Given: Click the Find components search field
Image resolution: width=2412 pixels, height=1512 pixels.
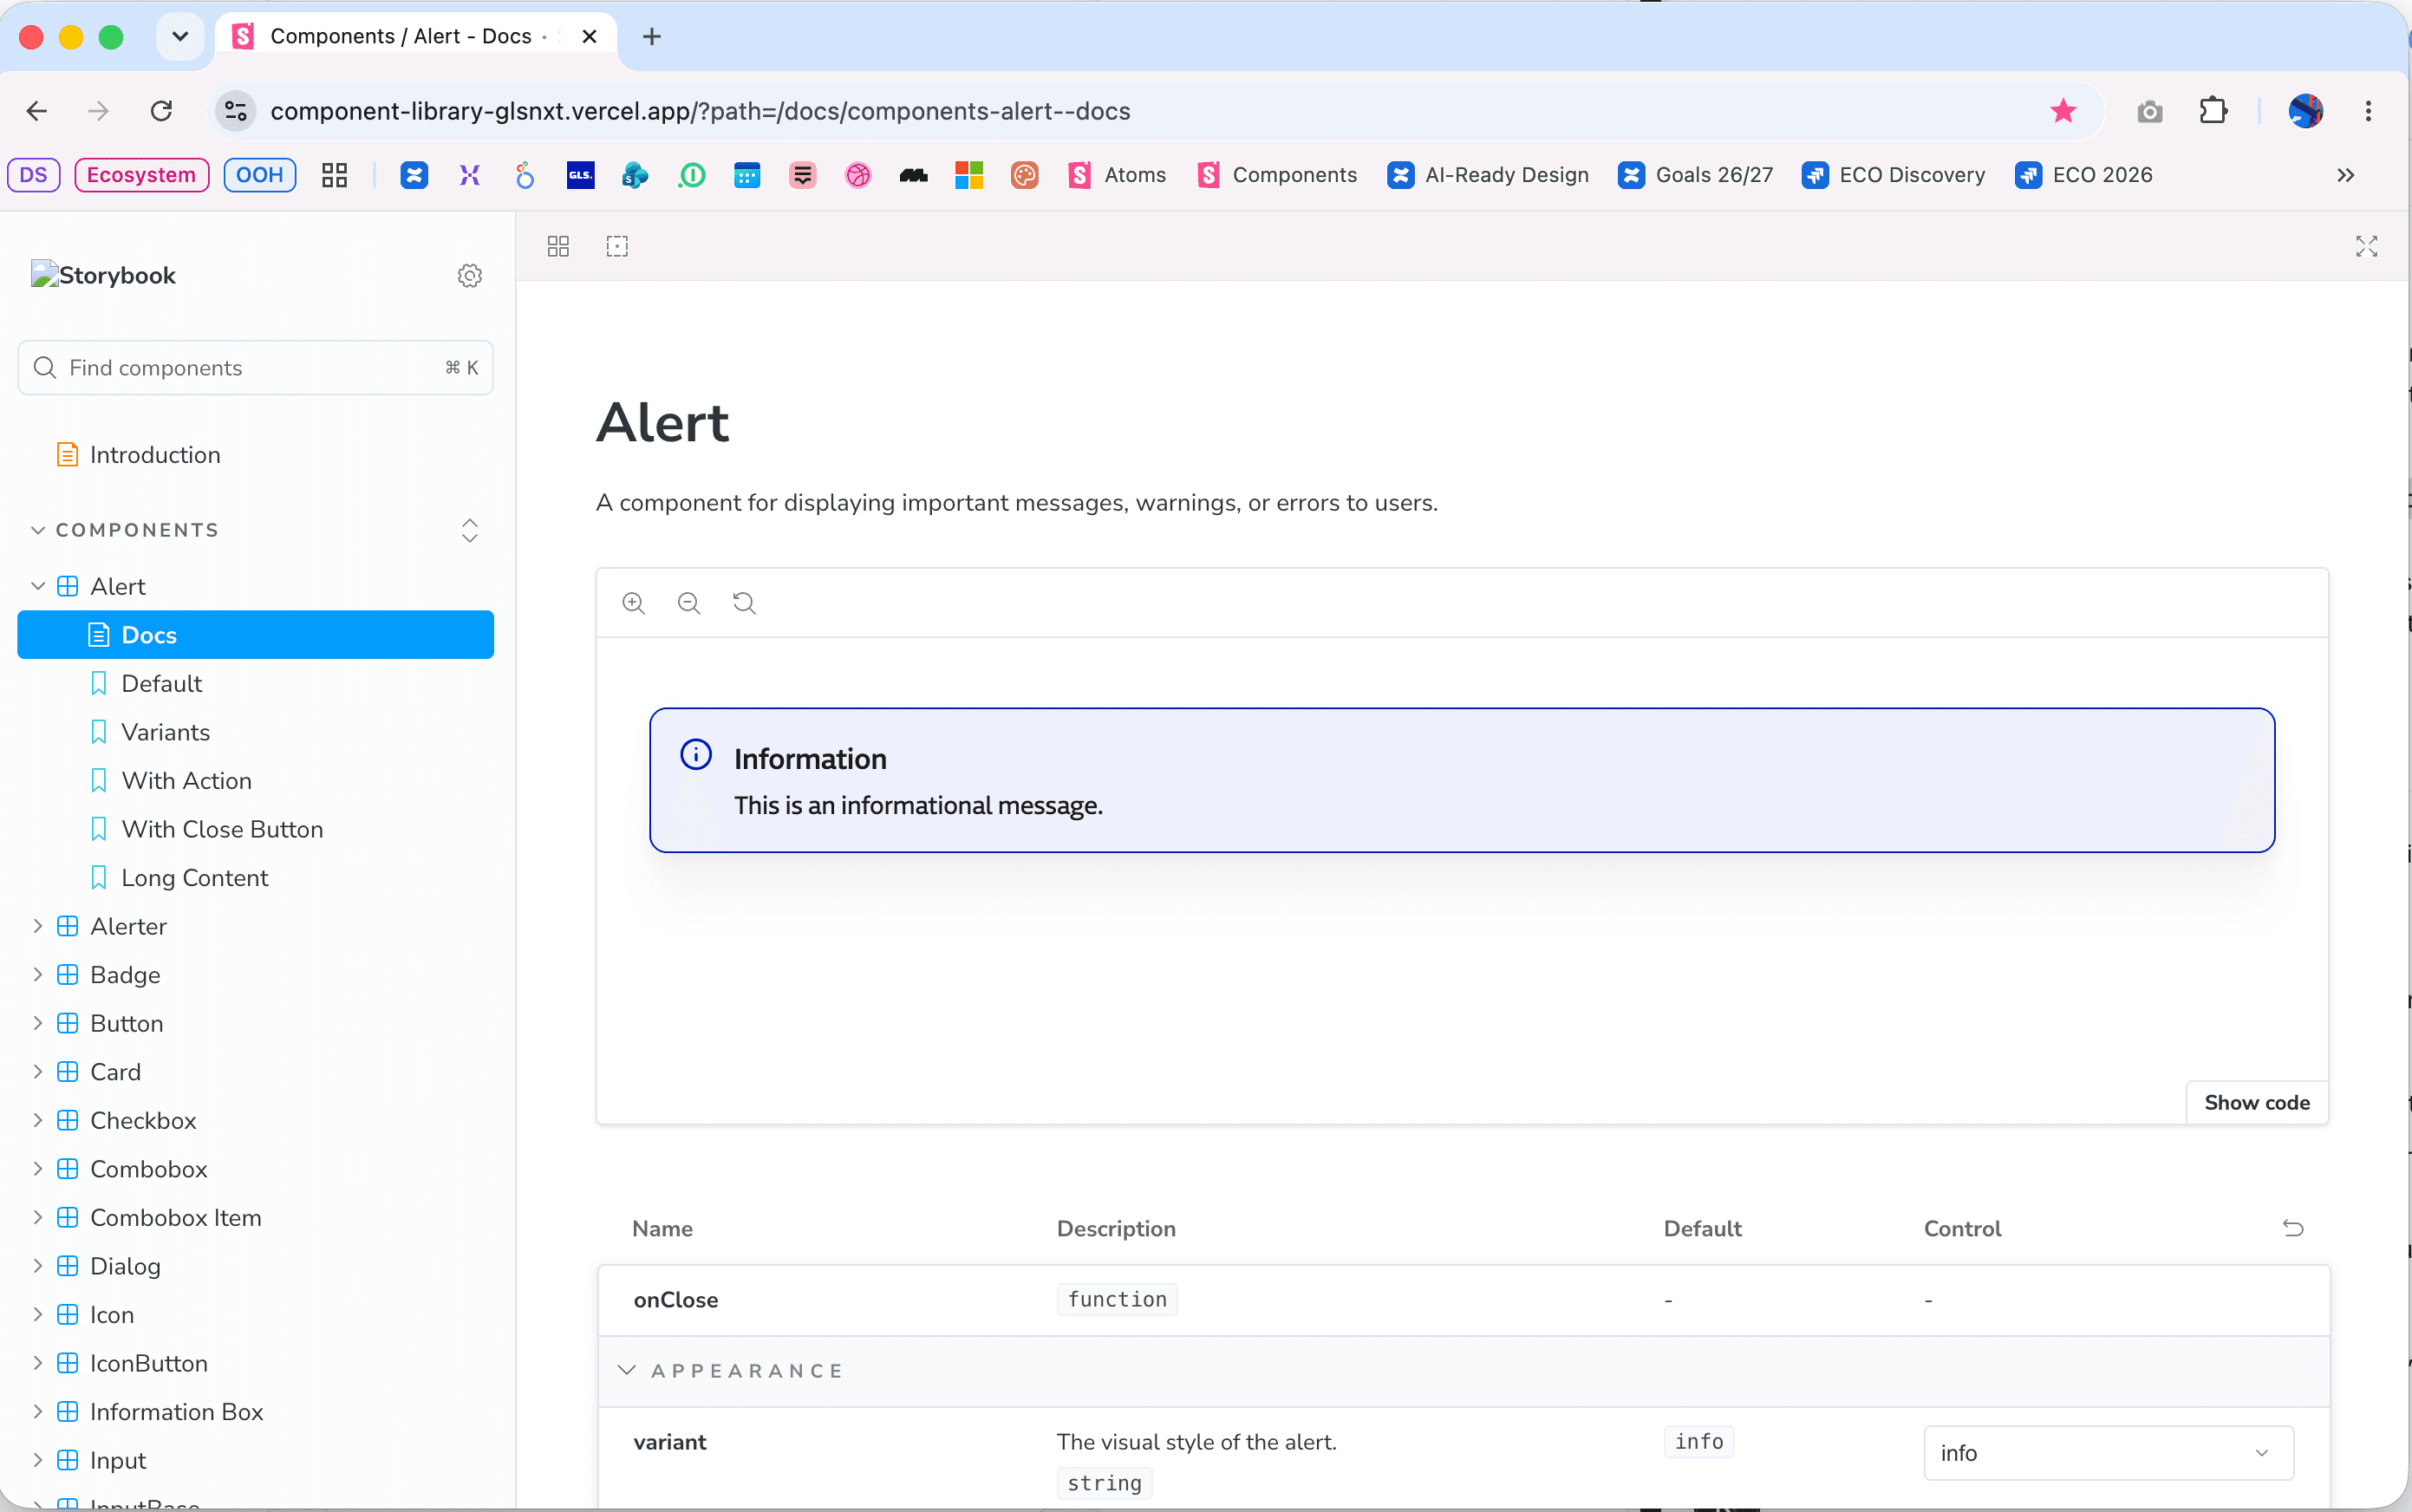Looking at the screenshot, I should [256, 368].
